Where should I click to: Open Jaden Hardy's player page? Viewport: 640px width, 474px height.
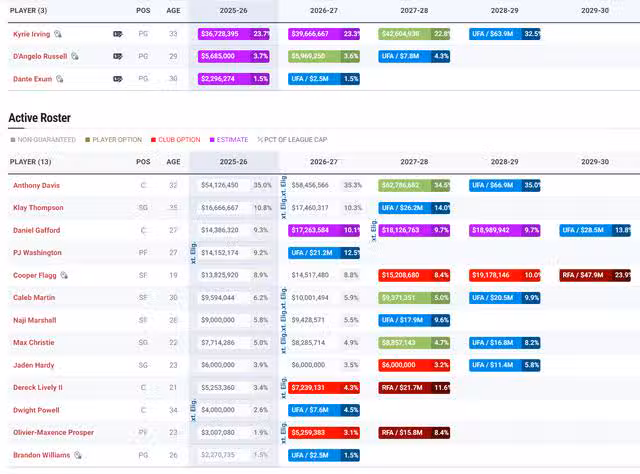[x=33, y=365]
